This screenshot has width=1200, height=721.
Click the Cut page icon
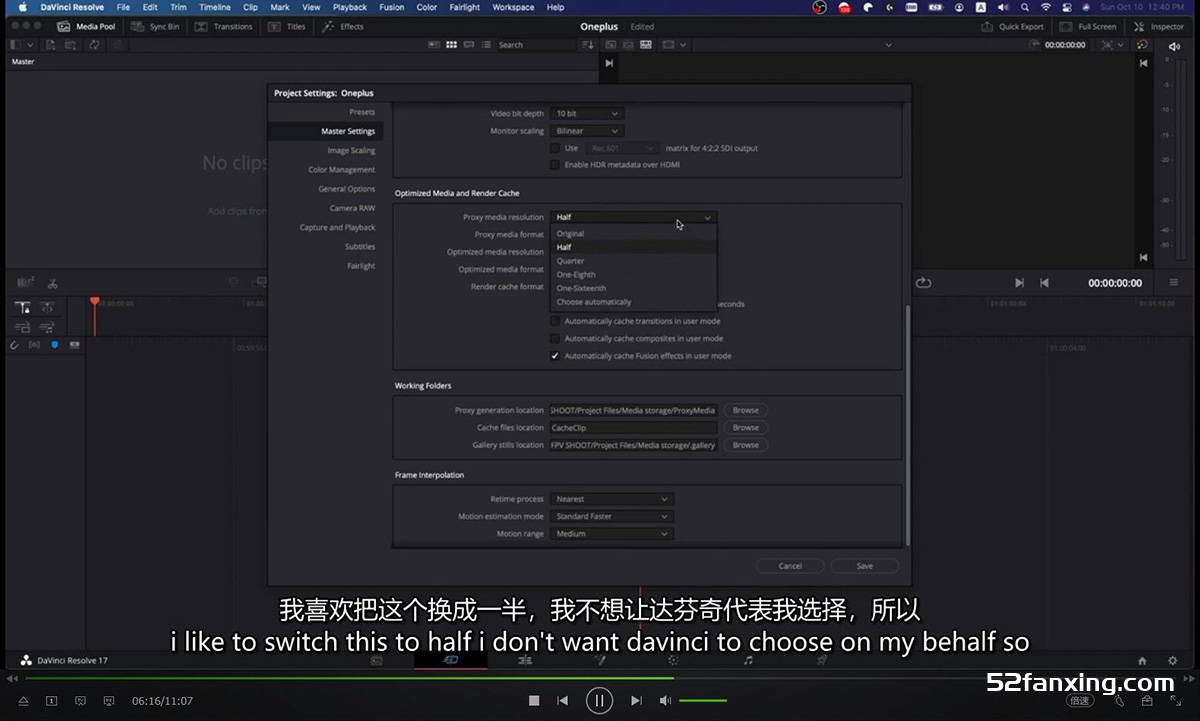pyautogui.click(x=450, y=660)
